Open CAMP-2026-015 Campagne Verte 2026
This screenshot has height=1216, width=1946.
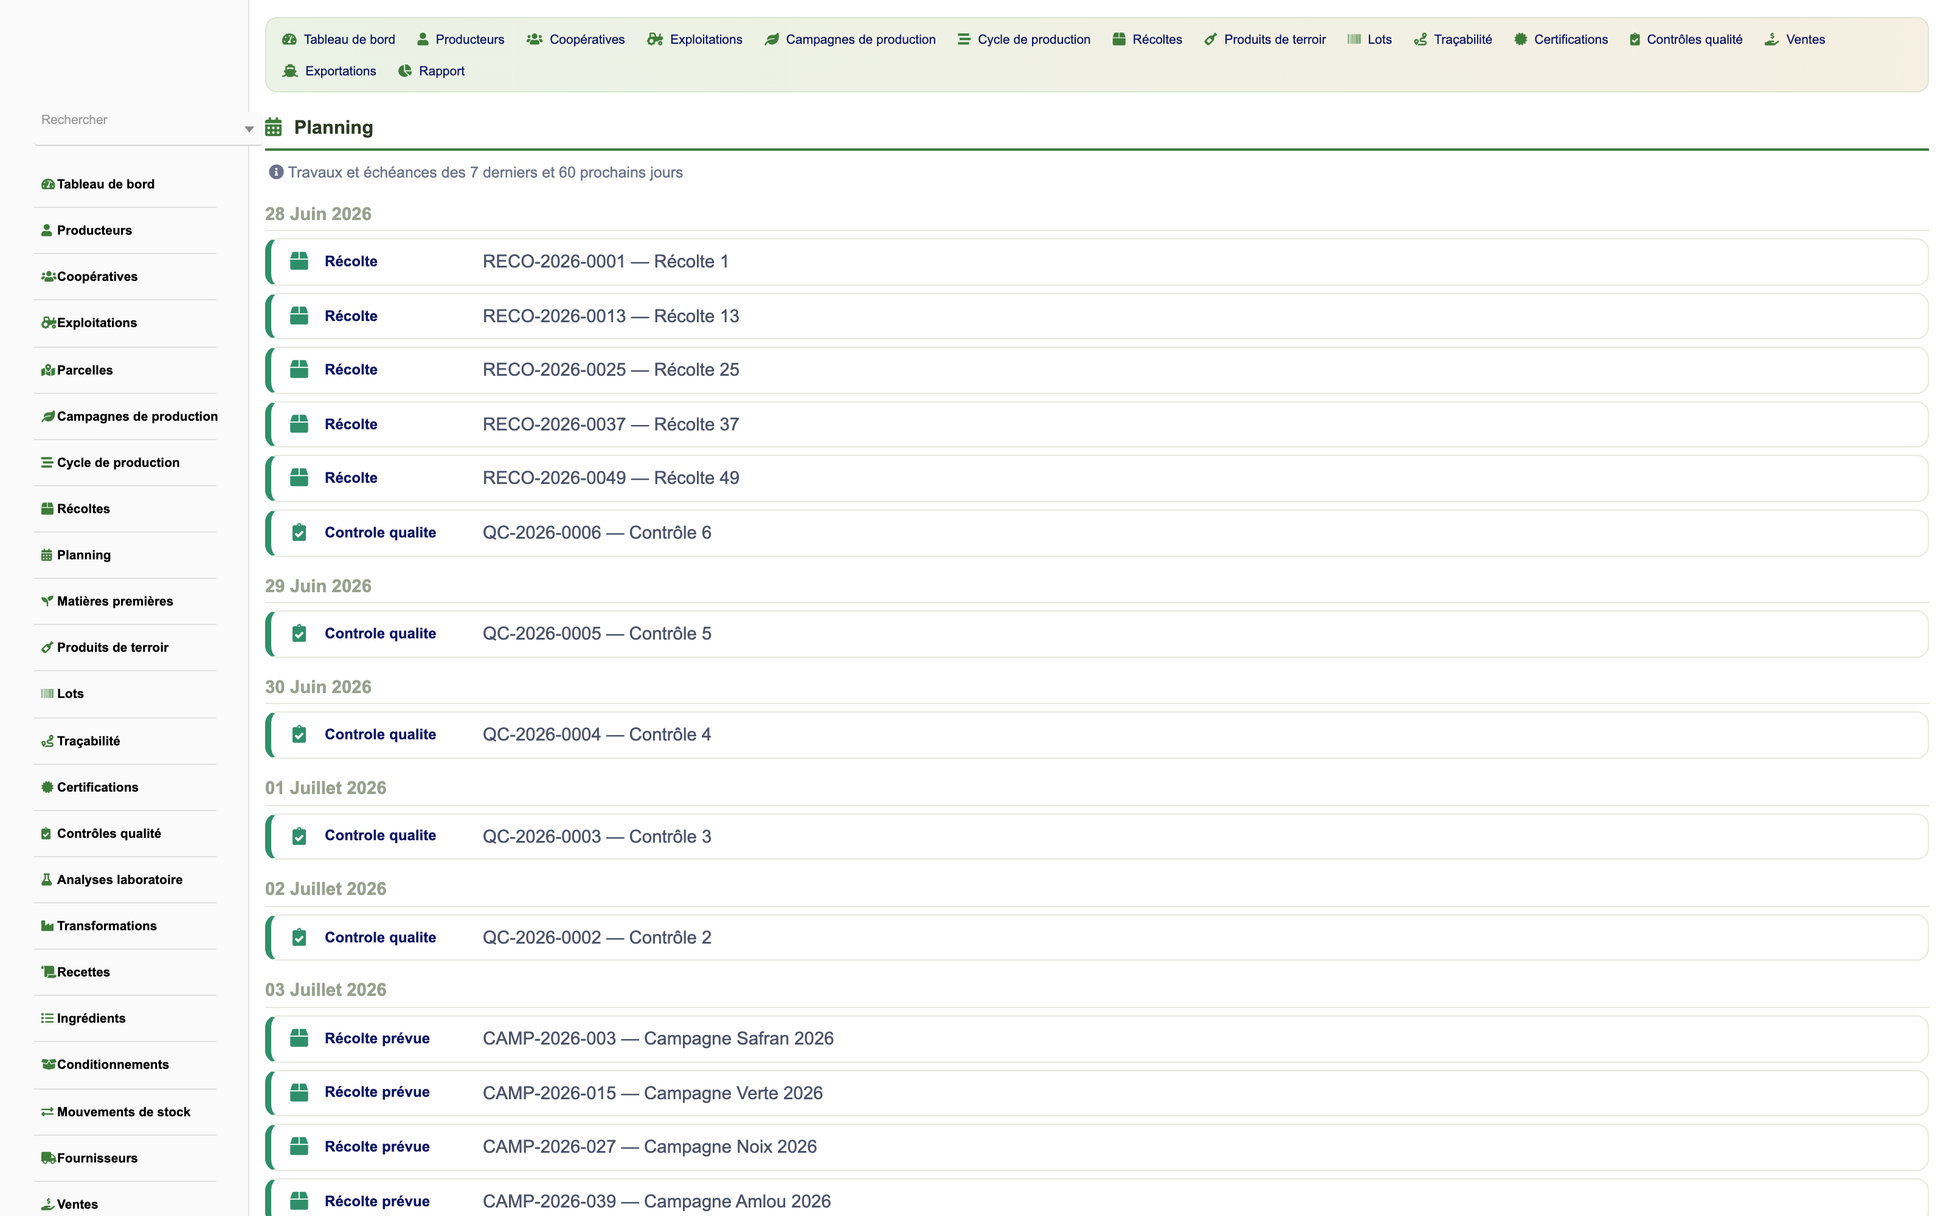coord(1097,1093)
